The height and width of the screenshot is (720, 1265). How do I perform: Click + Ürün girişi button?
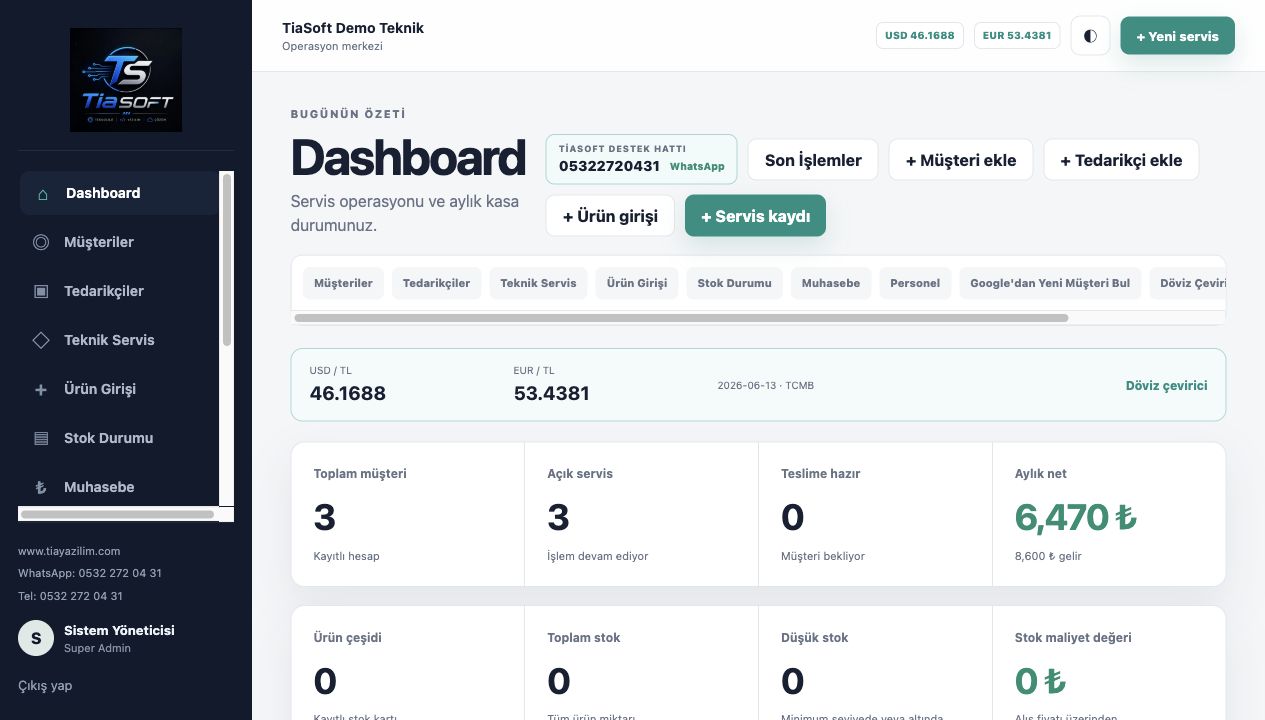tap(610, 216)
